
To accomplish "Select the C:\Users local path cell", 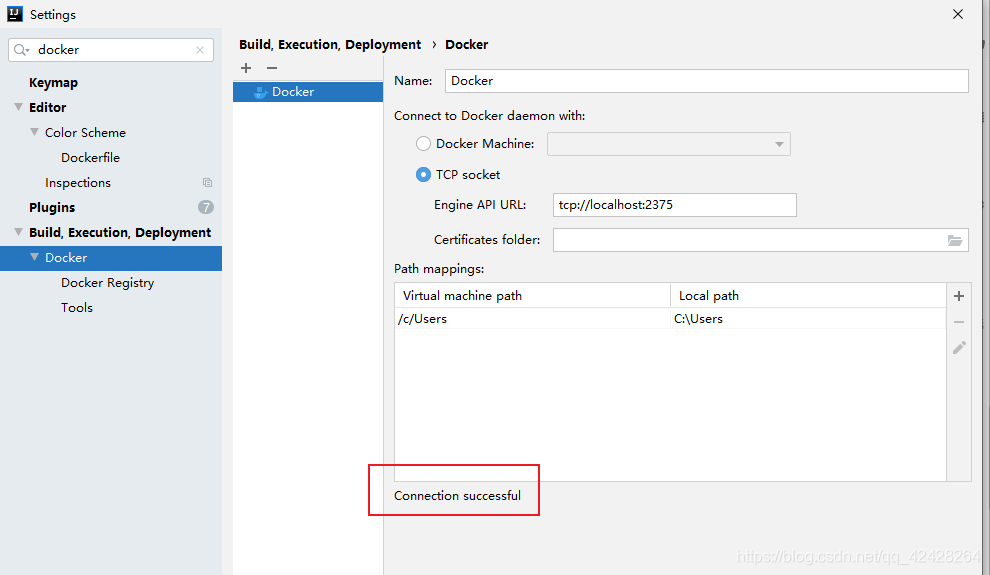I will coord(808,319).
